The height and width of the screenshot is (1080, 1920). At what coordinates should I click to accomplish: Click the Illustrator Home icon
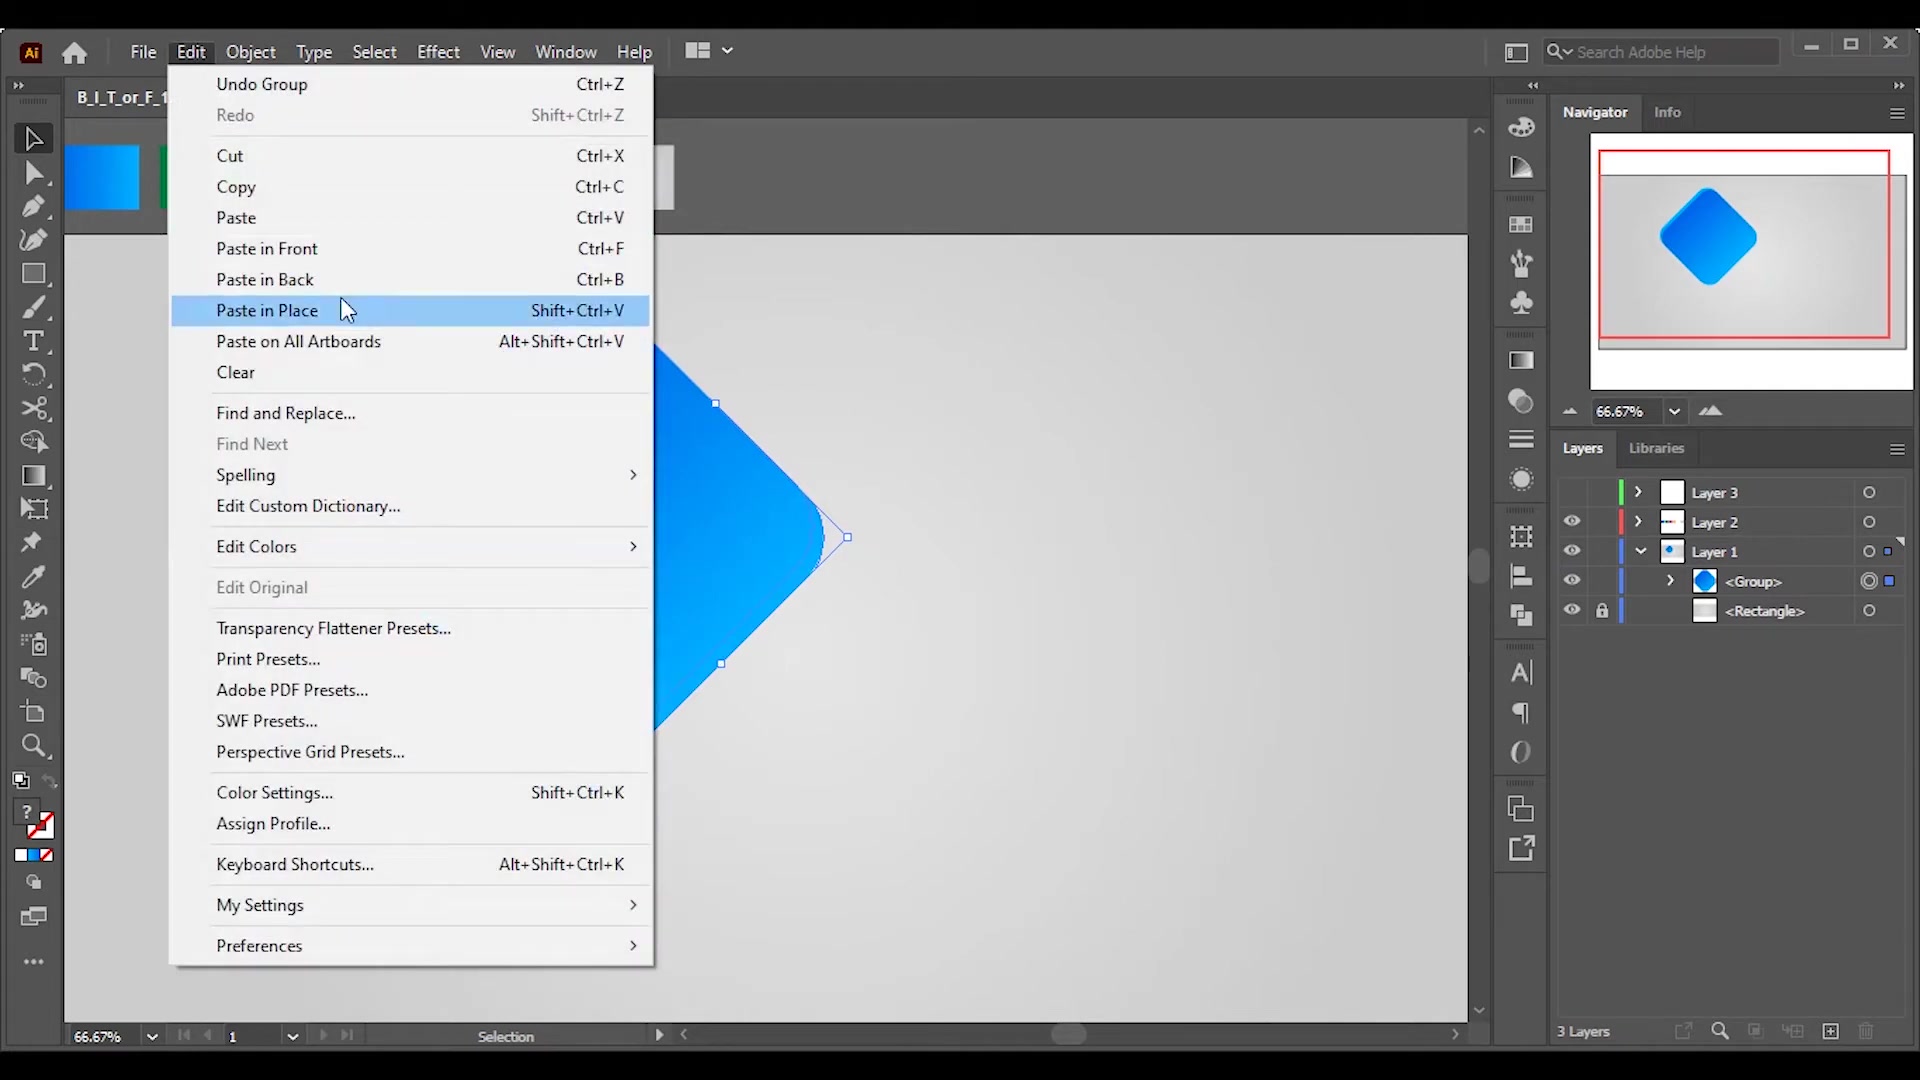[74, 52]
